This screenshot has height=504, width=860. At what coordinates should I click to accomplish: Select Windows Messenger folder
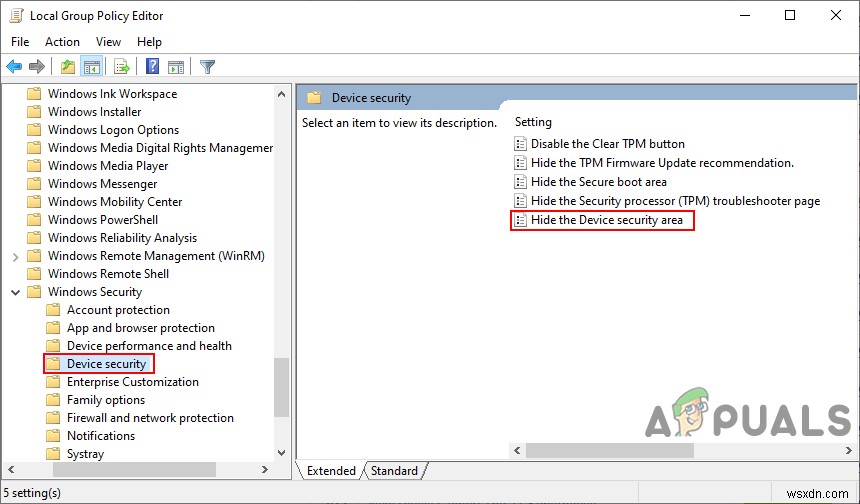coord(103,184)
